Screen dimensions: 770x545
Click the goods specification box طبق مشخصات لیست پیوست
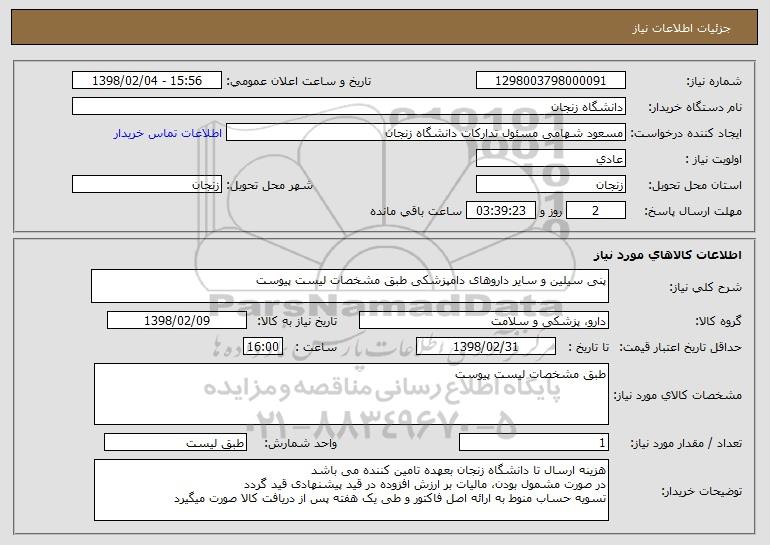tap(351, 394)
